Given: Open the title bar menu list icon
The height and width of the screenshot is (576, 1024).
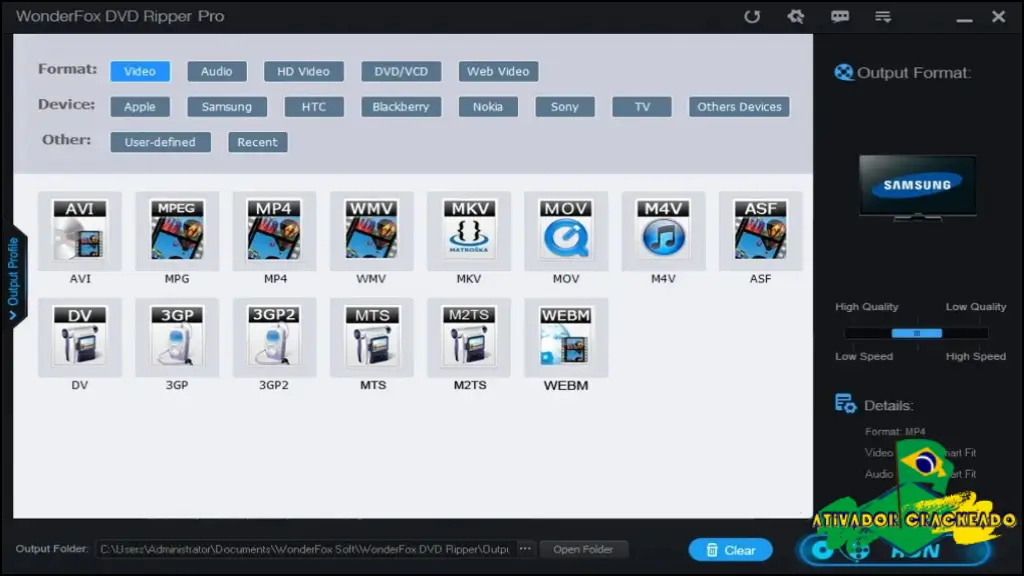Looking at the screenshot, I should pyautogui.click(x=883, y=16).
